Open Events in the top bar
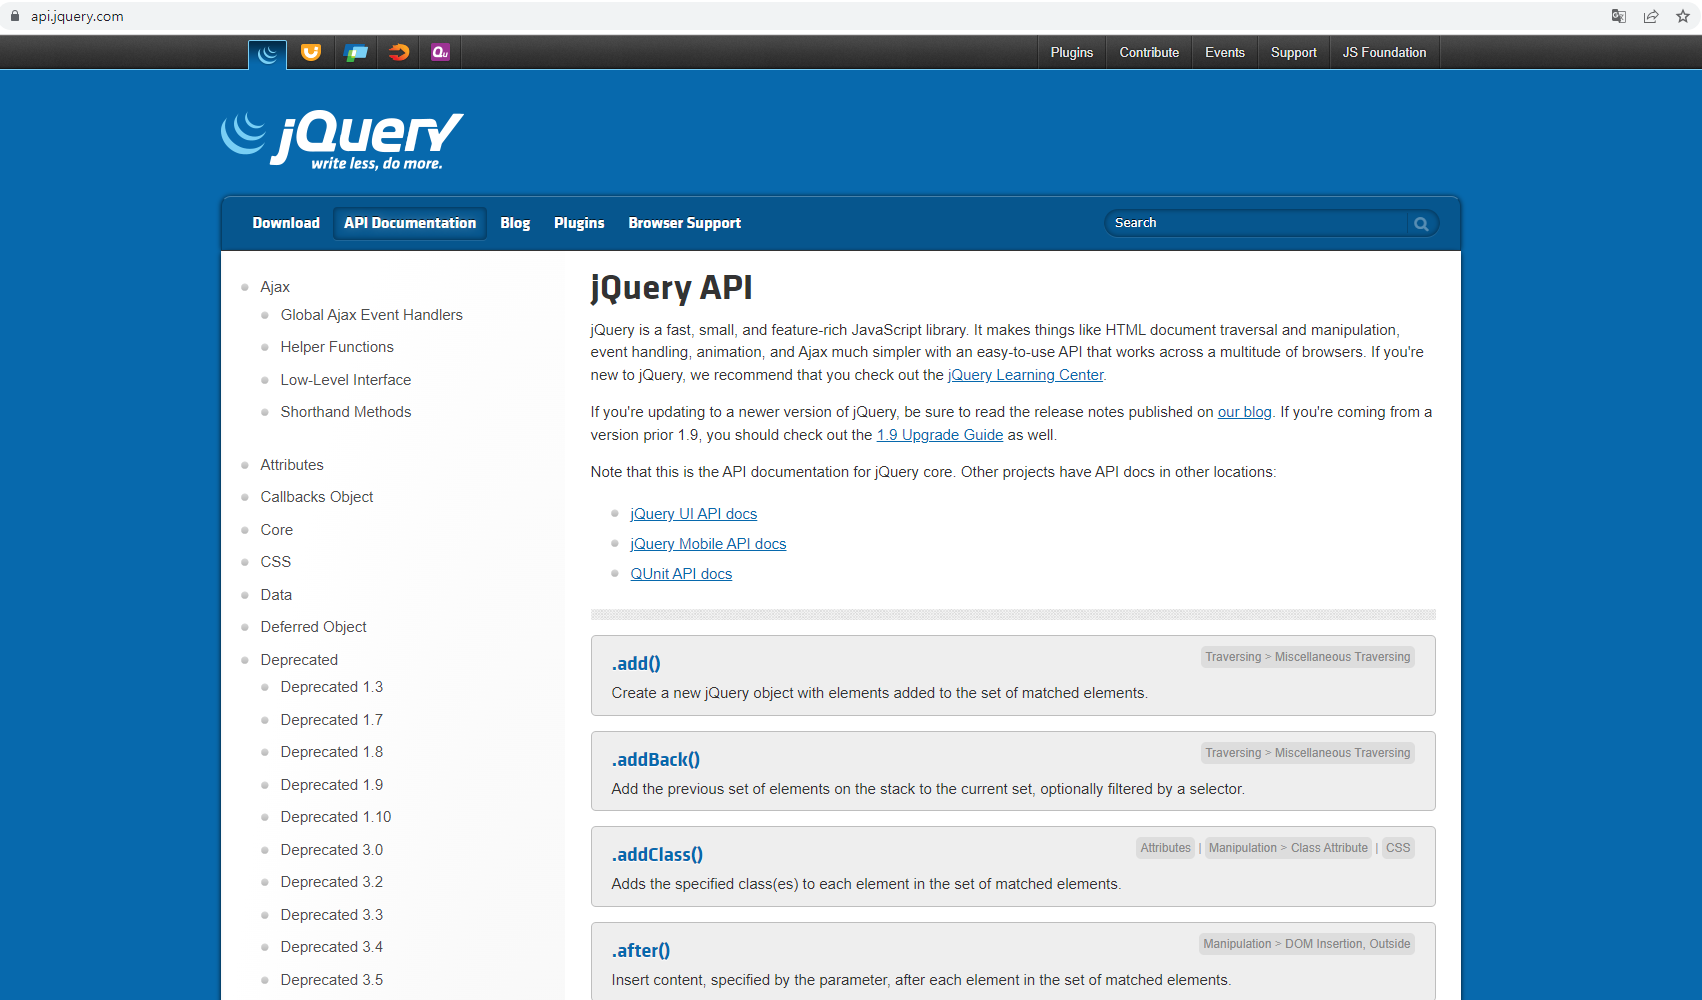The height and width of the screenshot is (1000, 1702). [x=1225, y=52]
